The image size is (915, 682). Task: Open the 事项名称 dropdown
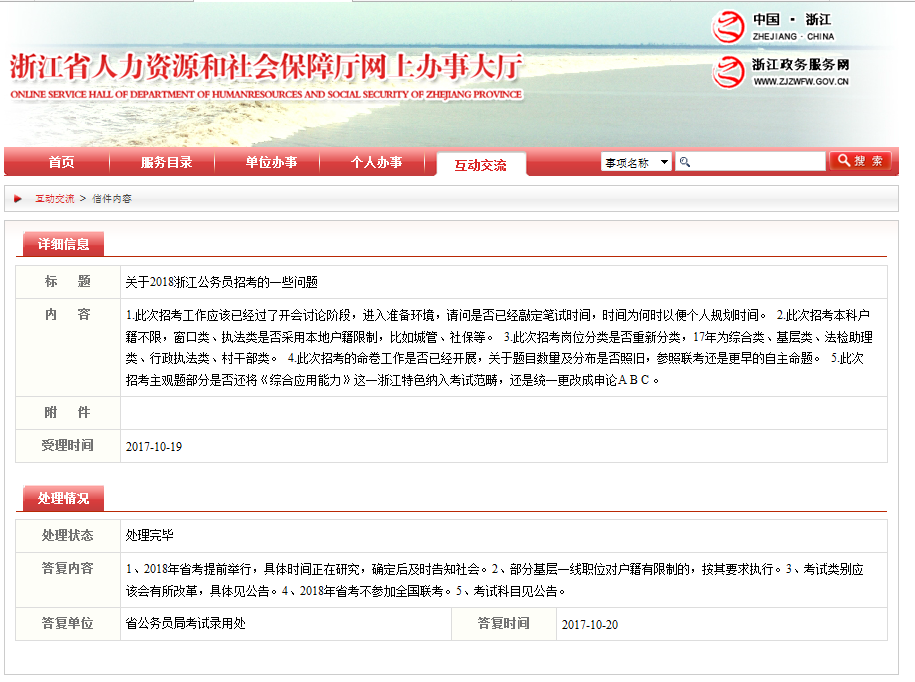[x=636, y=162]
